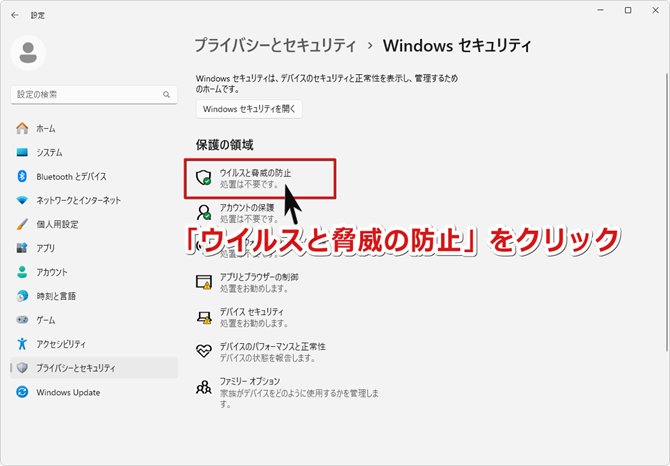This screenshot has height=466, width=670.
Task: Focus the 設定の検索 search field
Action: (x=94, y=94)
